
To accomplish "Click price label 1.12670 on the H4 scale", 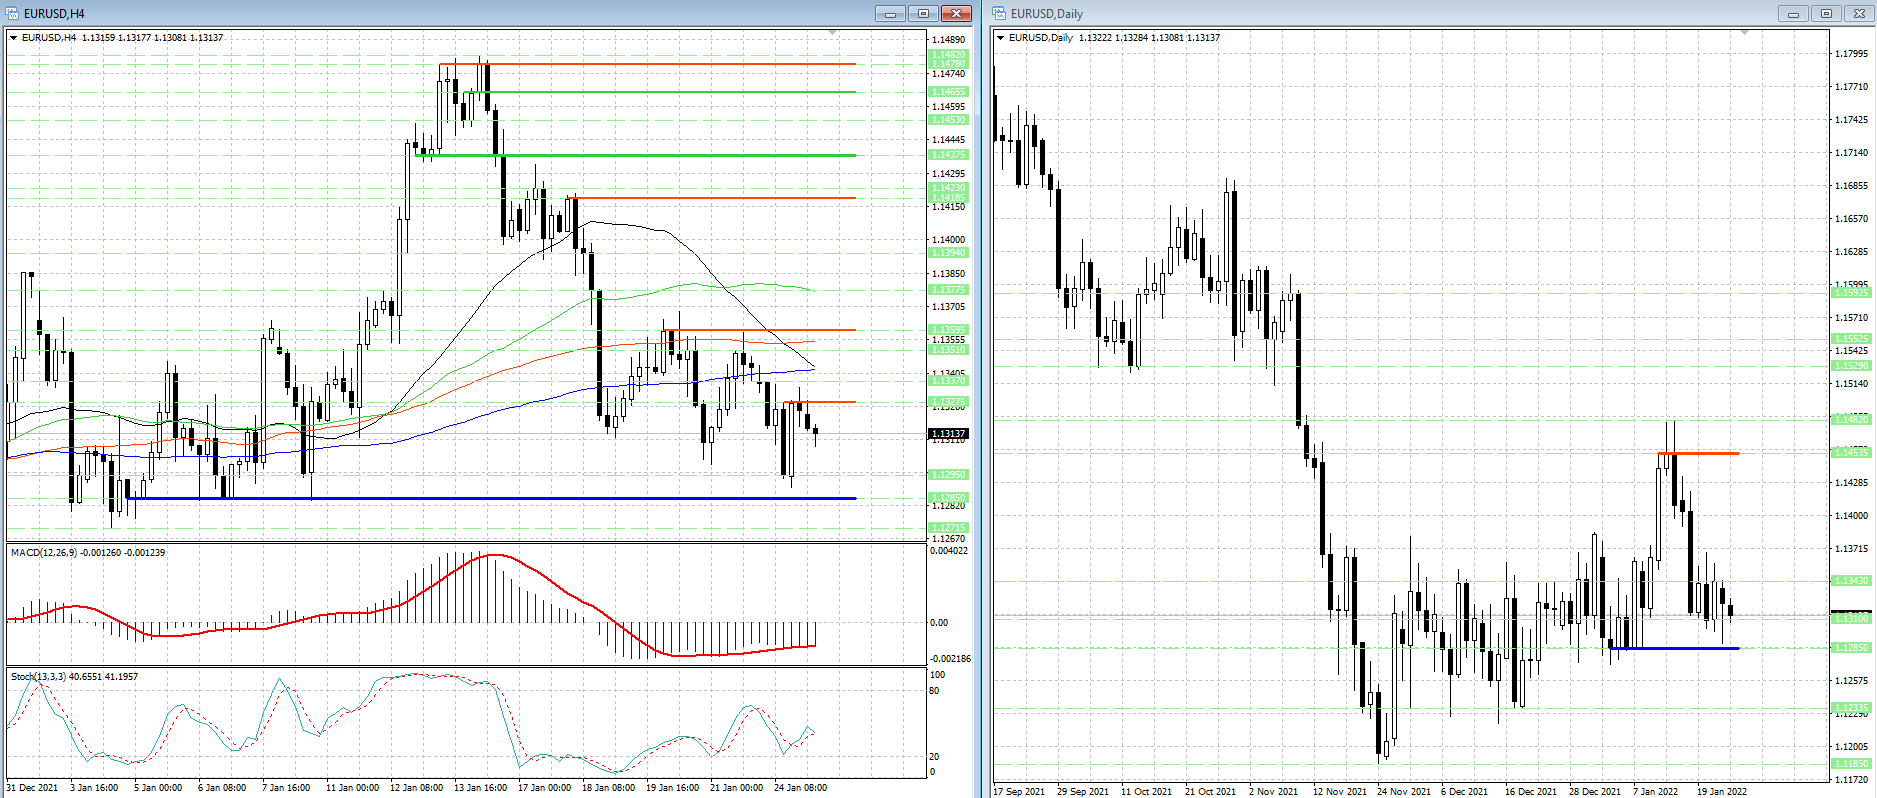I will (x=948, y=538).
